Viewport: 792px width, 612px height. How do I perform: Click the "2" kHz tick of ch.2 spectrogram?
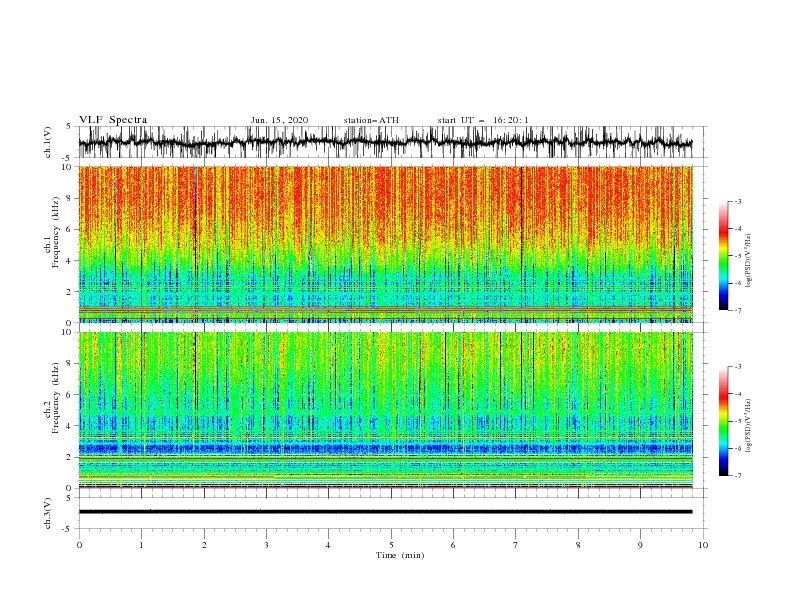[70, 457]
